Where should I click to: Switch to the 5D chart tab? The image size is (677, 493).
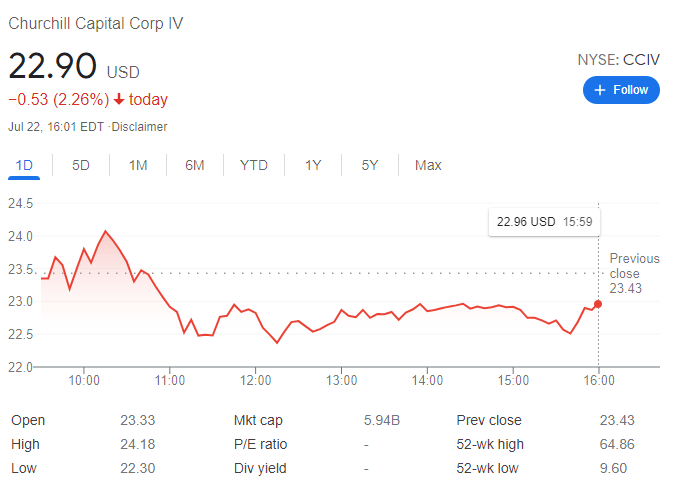point(81,165)
